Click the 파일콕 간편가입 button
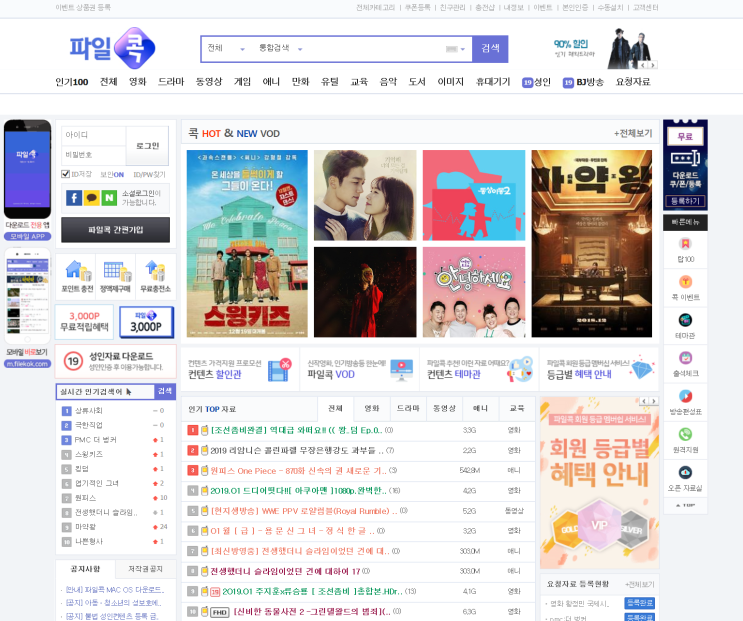Screen dimensions: 743x621 click(116, 230)
